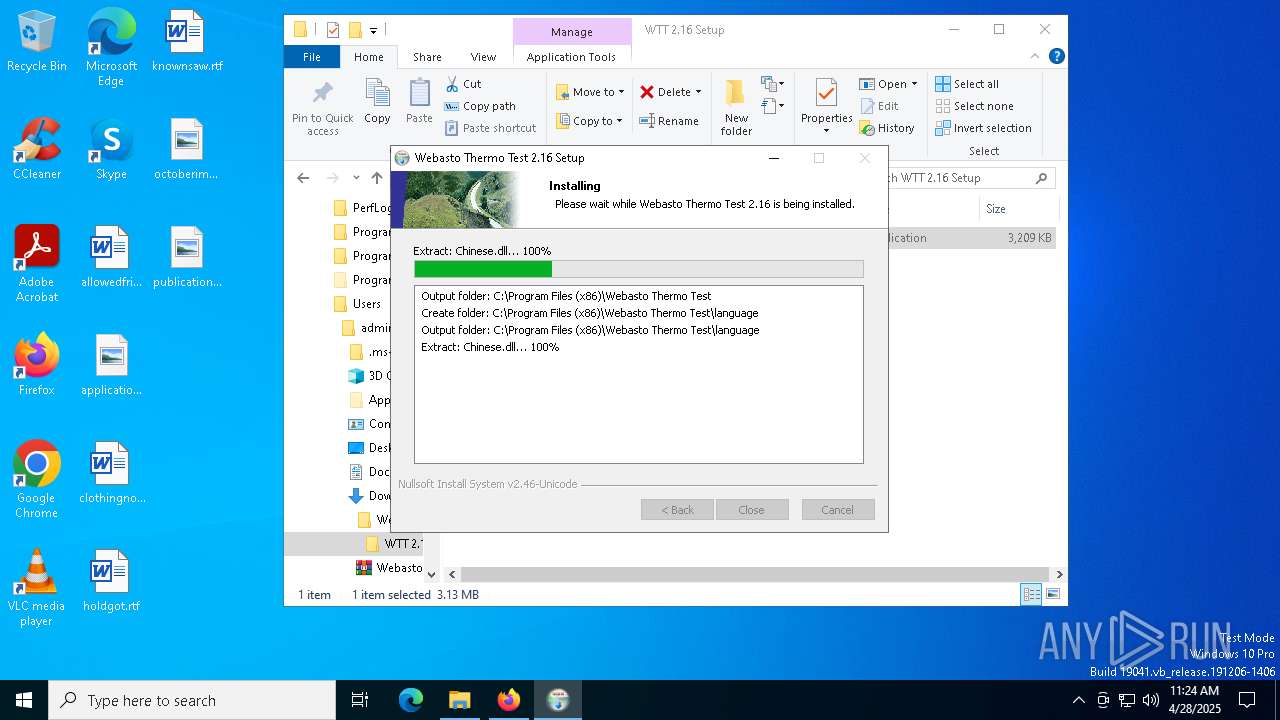Screen dimensions: 1280x720
Task: Click Pin to Quick access in ribbon
Action: (x=322, y=108)
